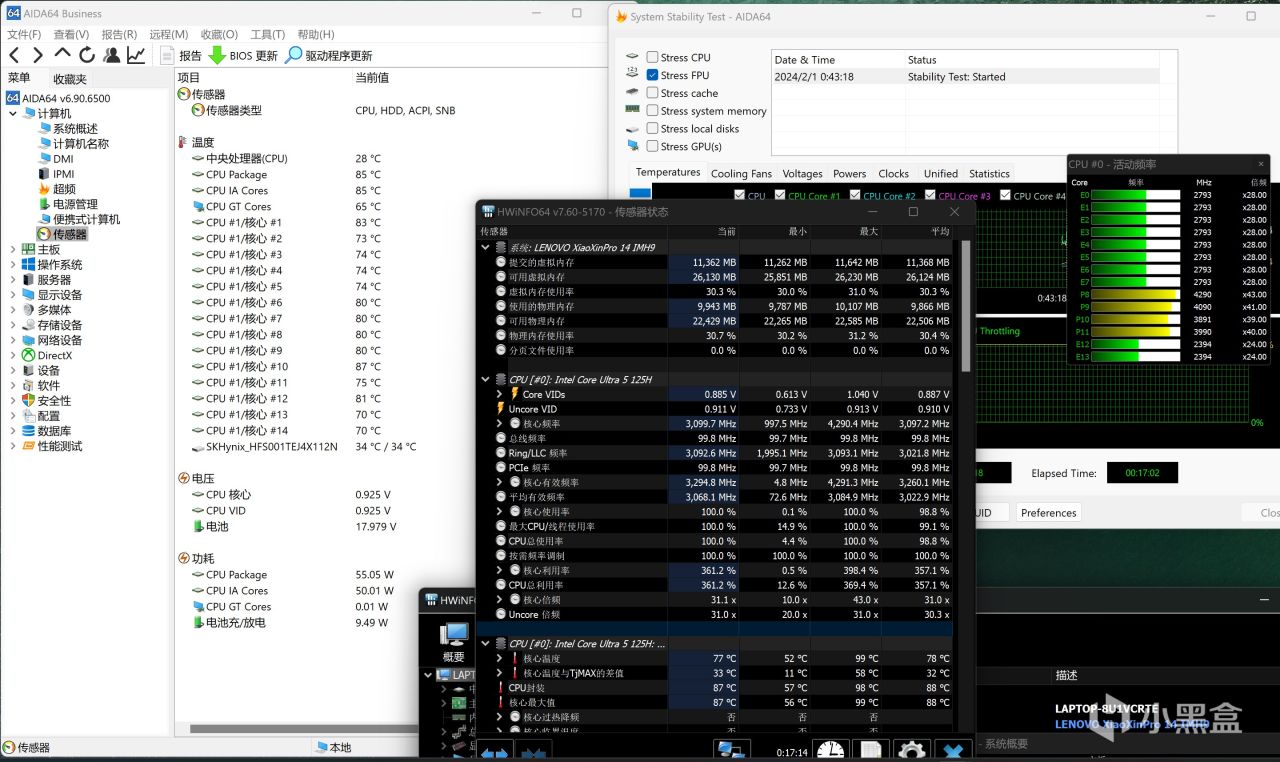1280x762 pixels.
Task: Click the BIOS 更新 toolbar label
Action: 254,56
